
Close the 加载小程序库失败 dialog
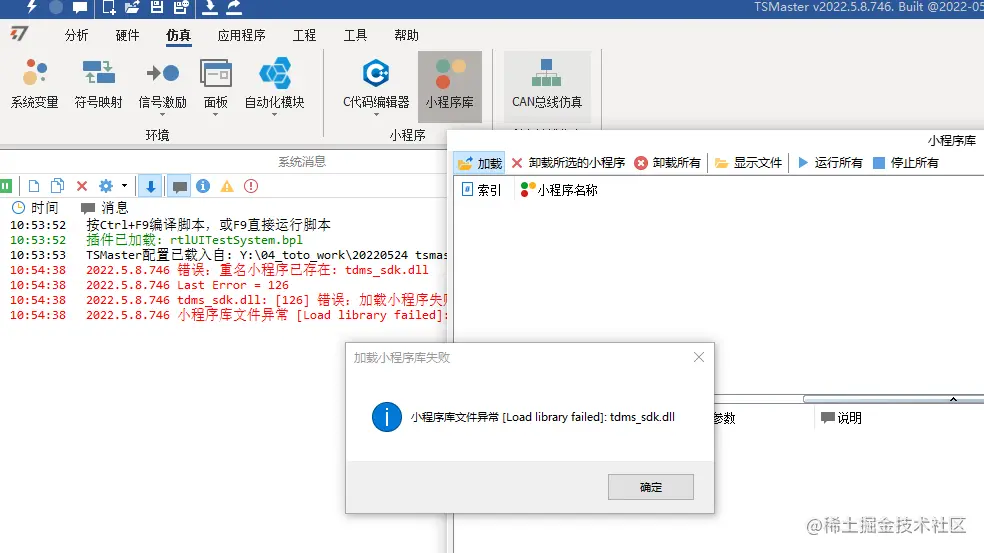click(698, 357)
